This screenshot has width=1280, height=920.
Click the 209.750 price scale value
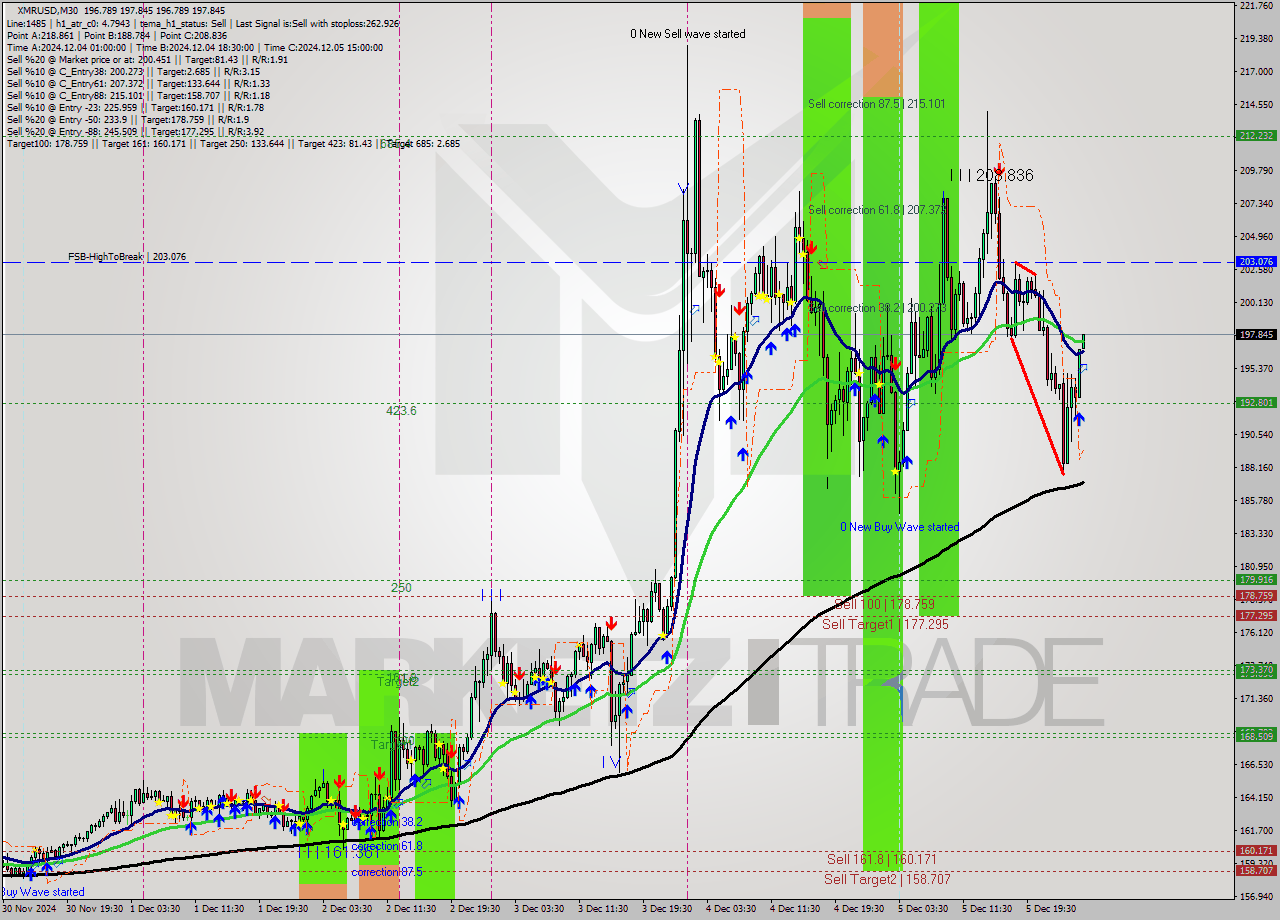click(1256, 171)
